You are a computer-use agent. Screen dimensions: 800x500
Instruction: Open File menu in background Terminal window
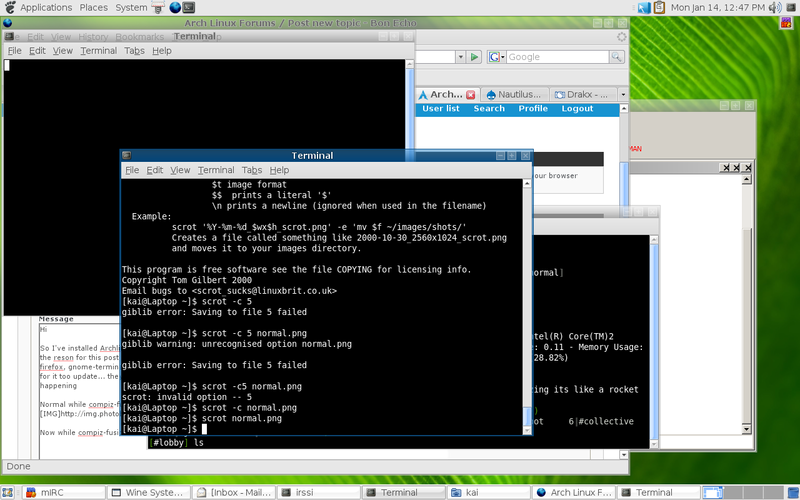click(14, 51)
